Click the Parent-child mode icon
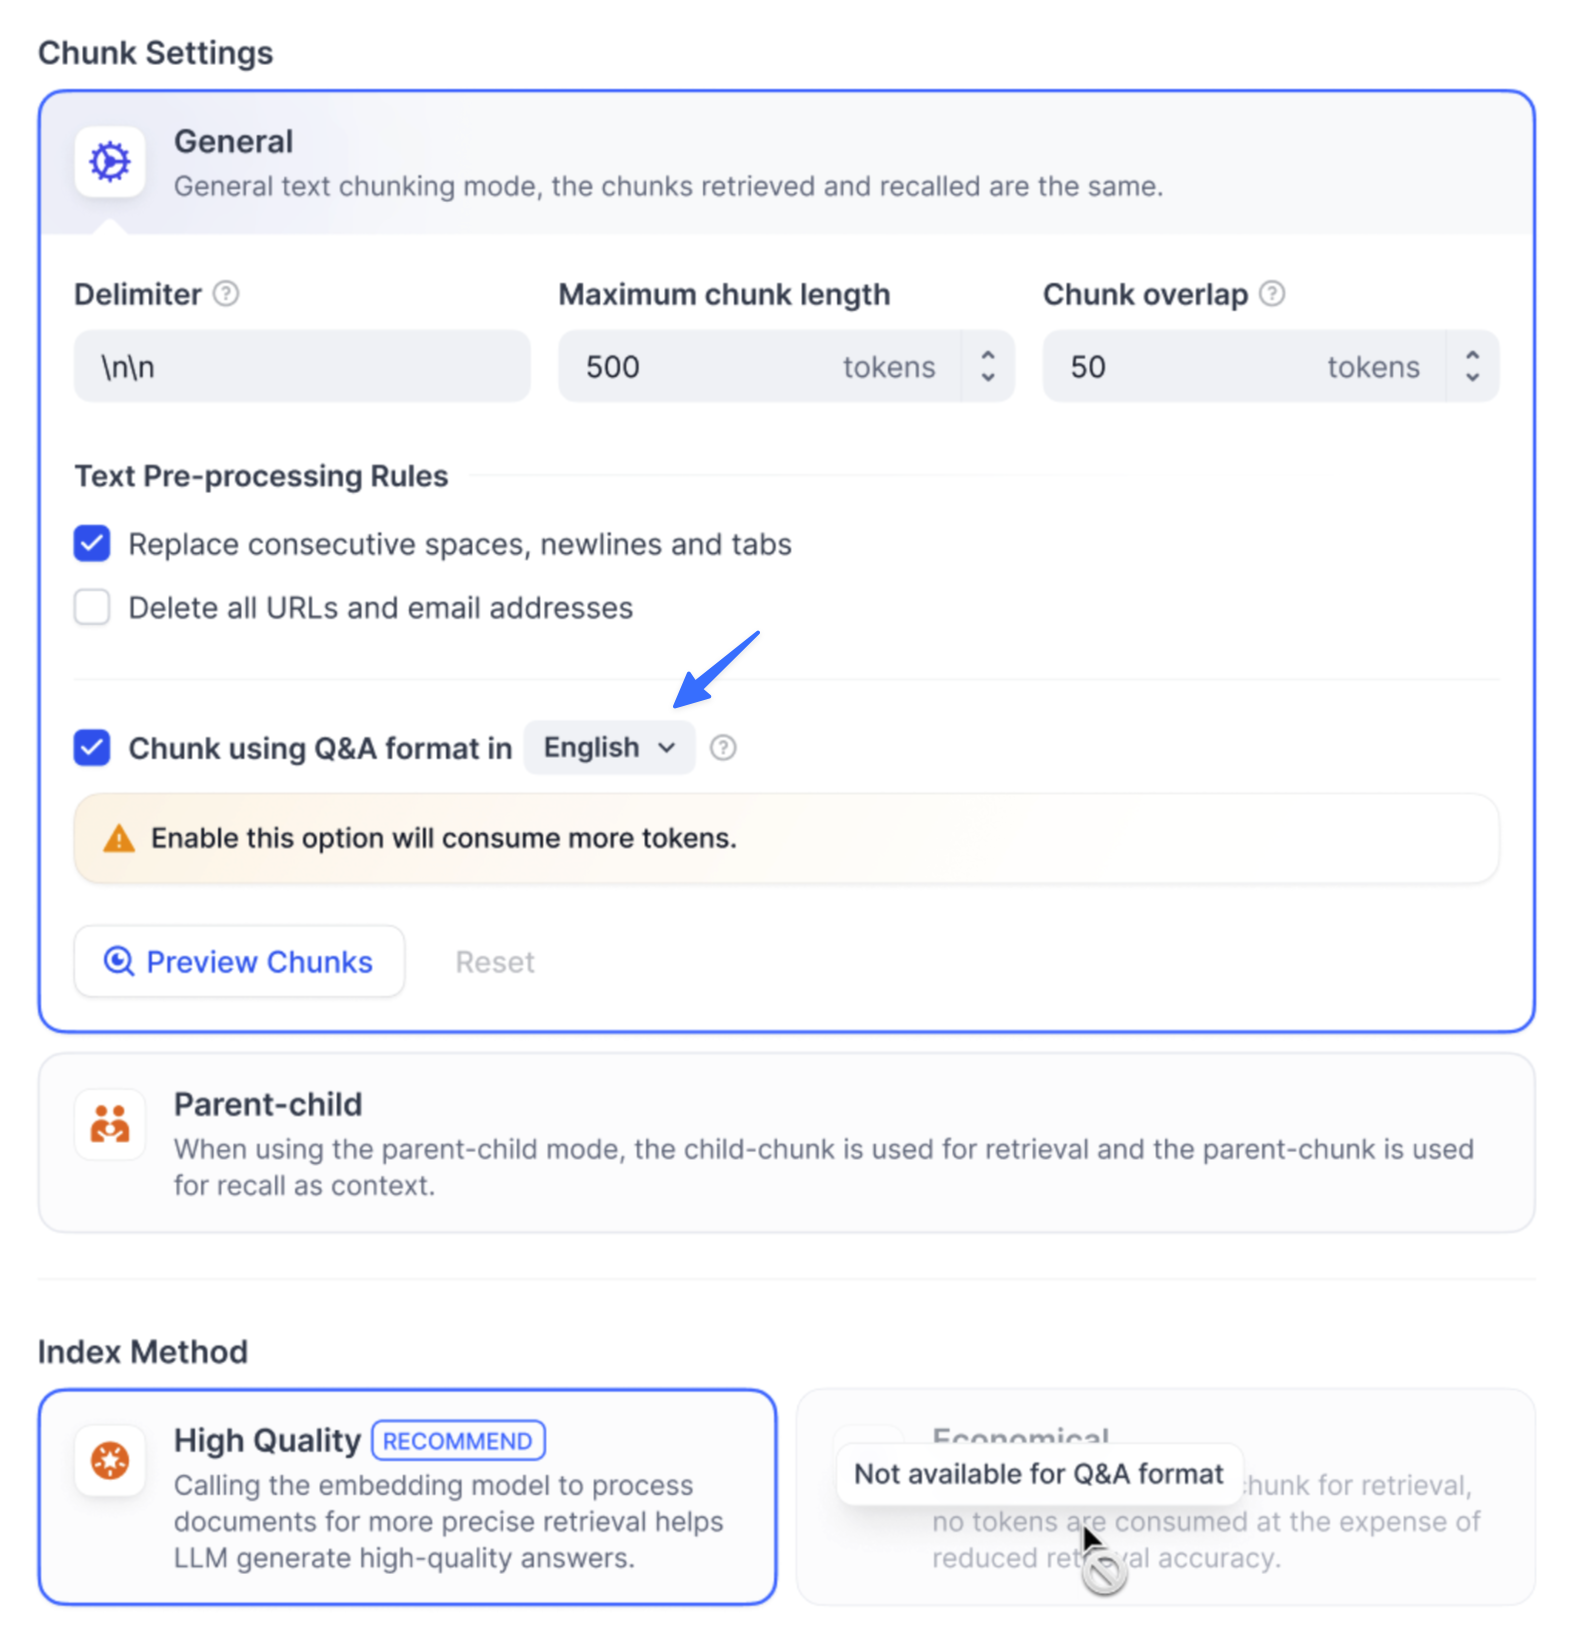Screen dimensions: 1582x1650 (110, 1125)
